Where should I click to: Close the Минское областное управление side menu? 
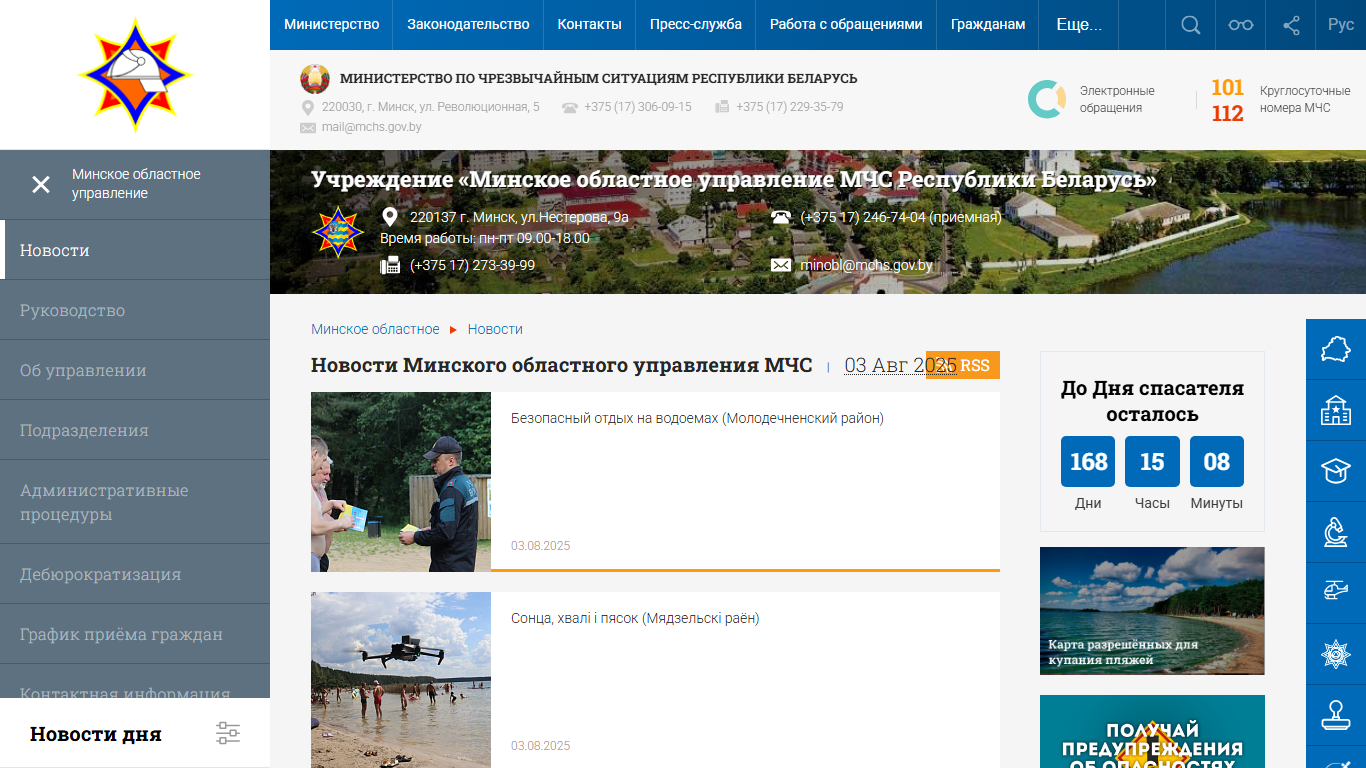[x=41, y=184]
